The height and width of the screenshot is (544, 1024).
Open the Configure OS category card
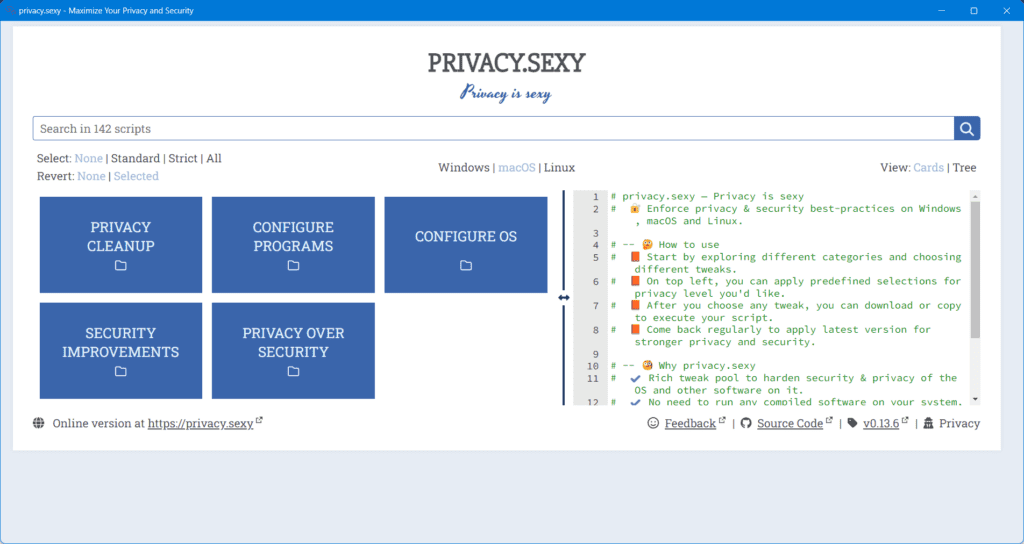(466, 245)
